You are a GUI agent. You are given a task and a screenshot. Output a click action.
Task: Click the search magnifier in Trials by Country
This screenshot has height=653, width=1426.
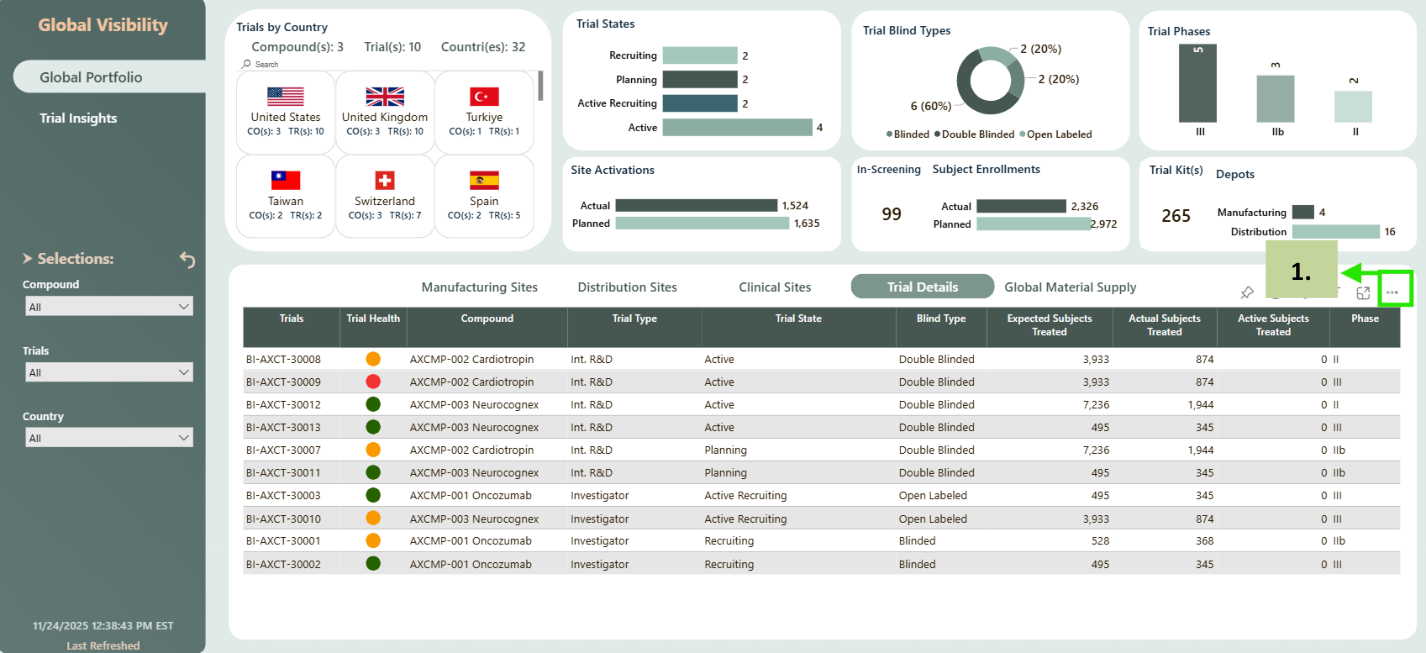pyautogui.click(x=246, y=64)
